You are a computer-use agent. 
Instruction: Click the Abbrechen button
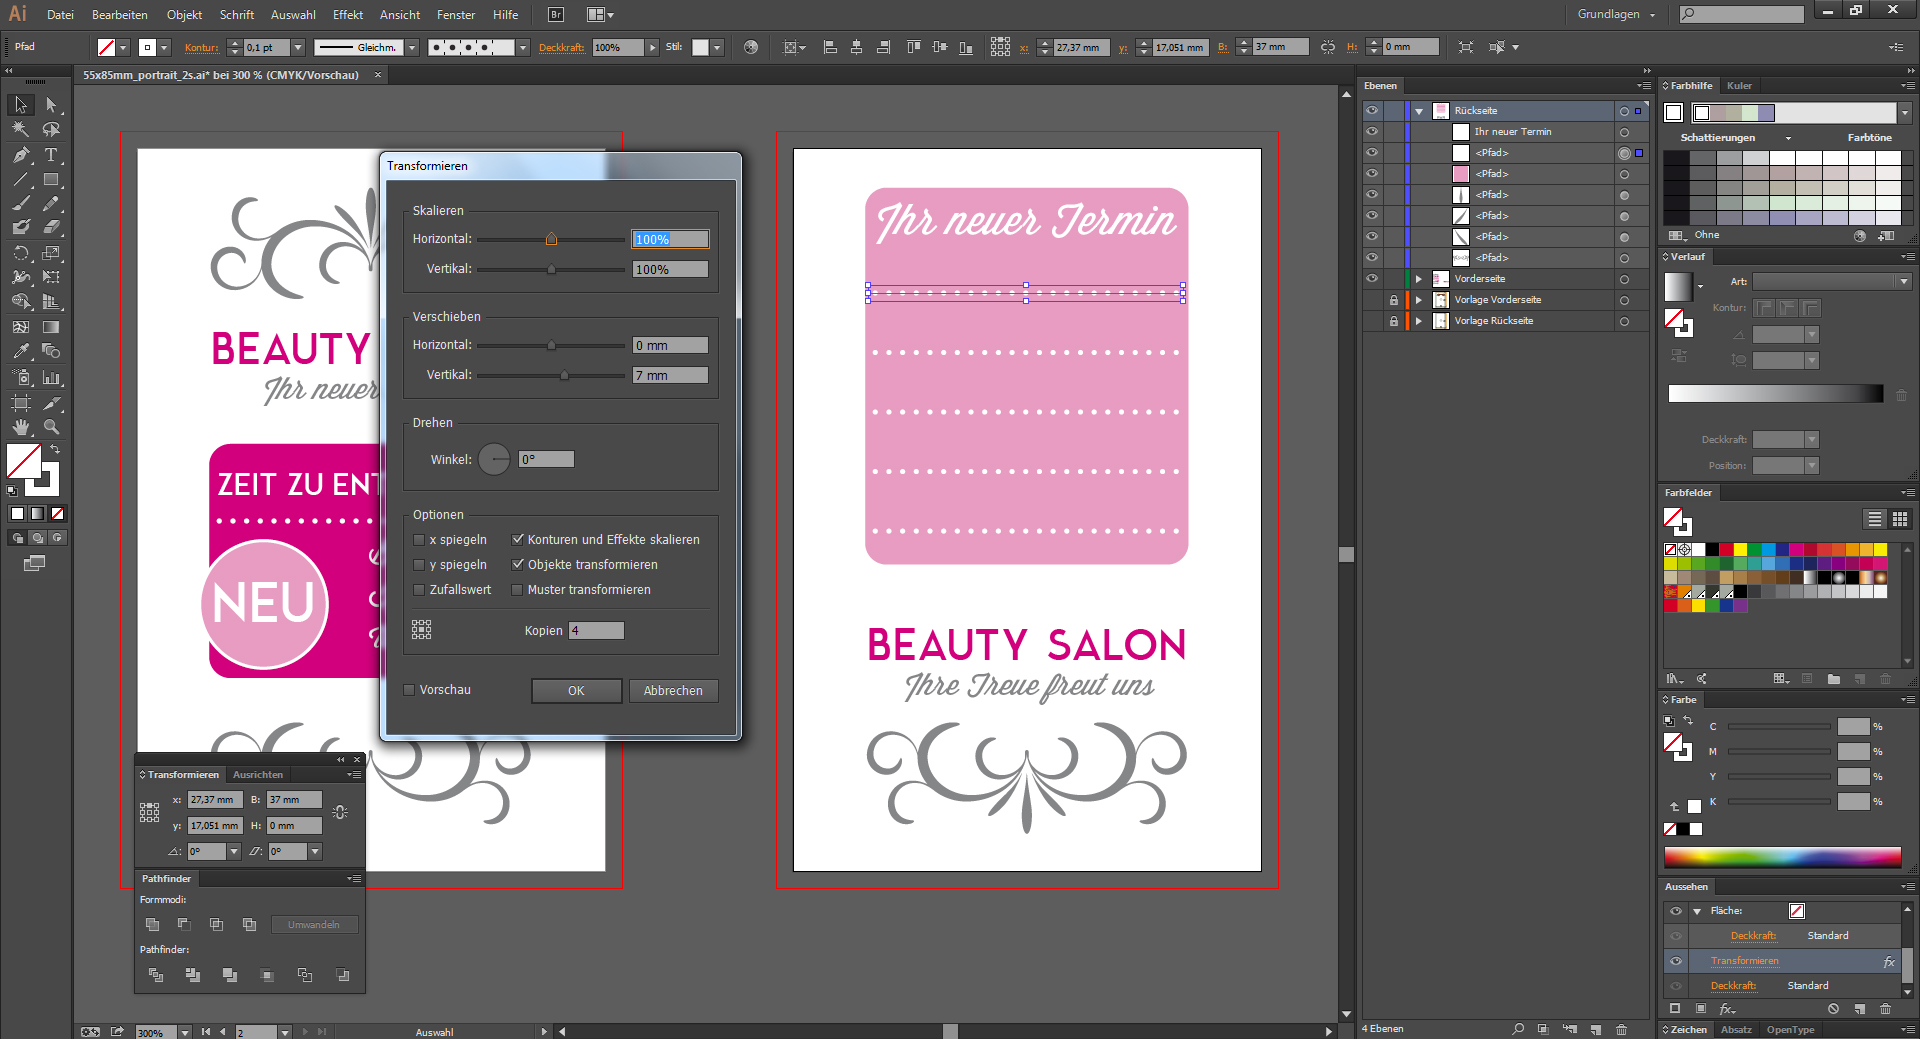(x=673, y=691)
